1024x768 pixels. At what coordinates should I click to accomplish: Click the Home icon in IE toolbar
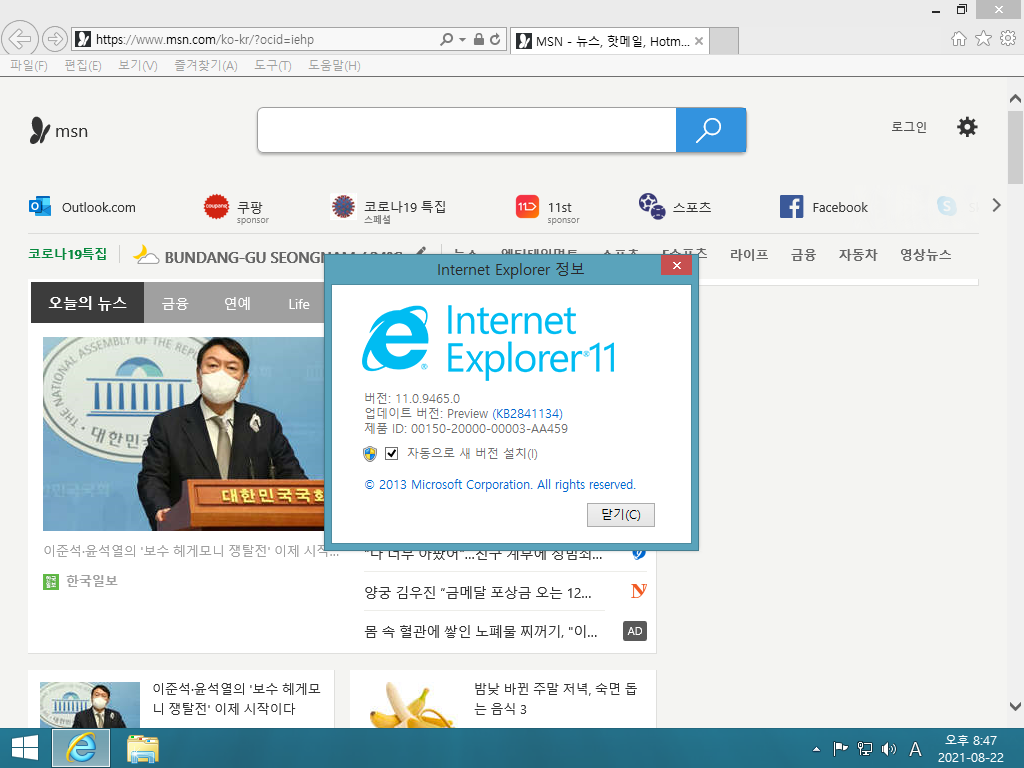[958, 39]
